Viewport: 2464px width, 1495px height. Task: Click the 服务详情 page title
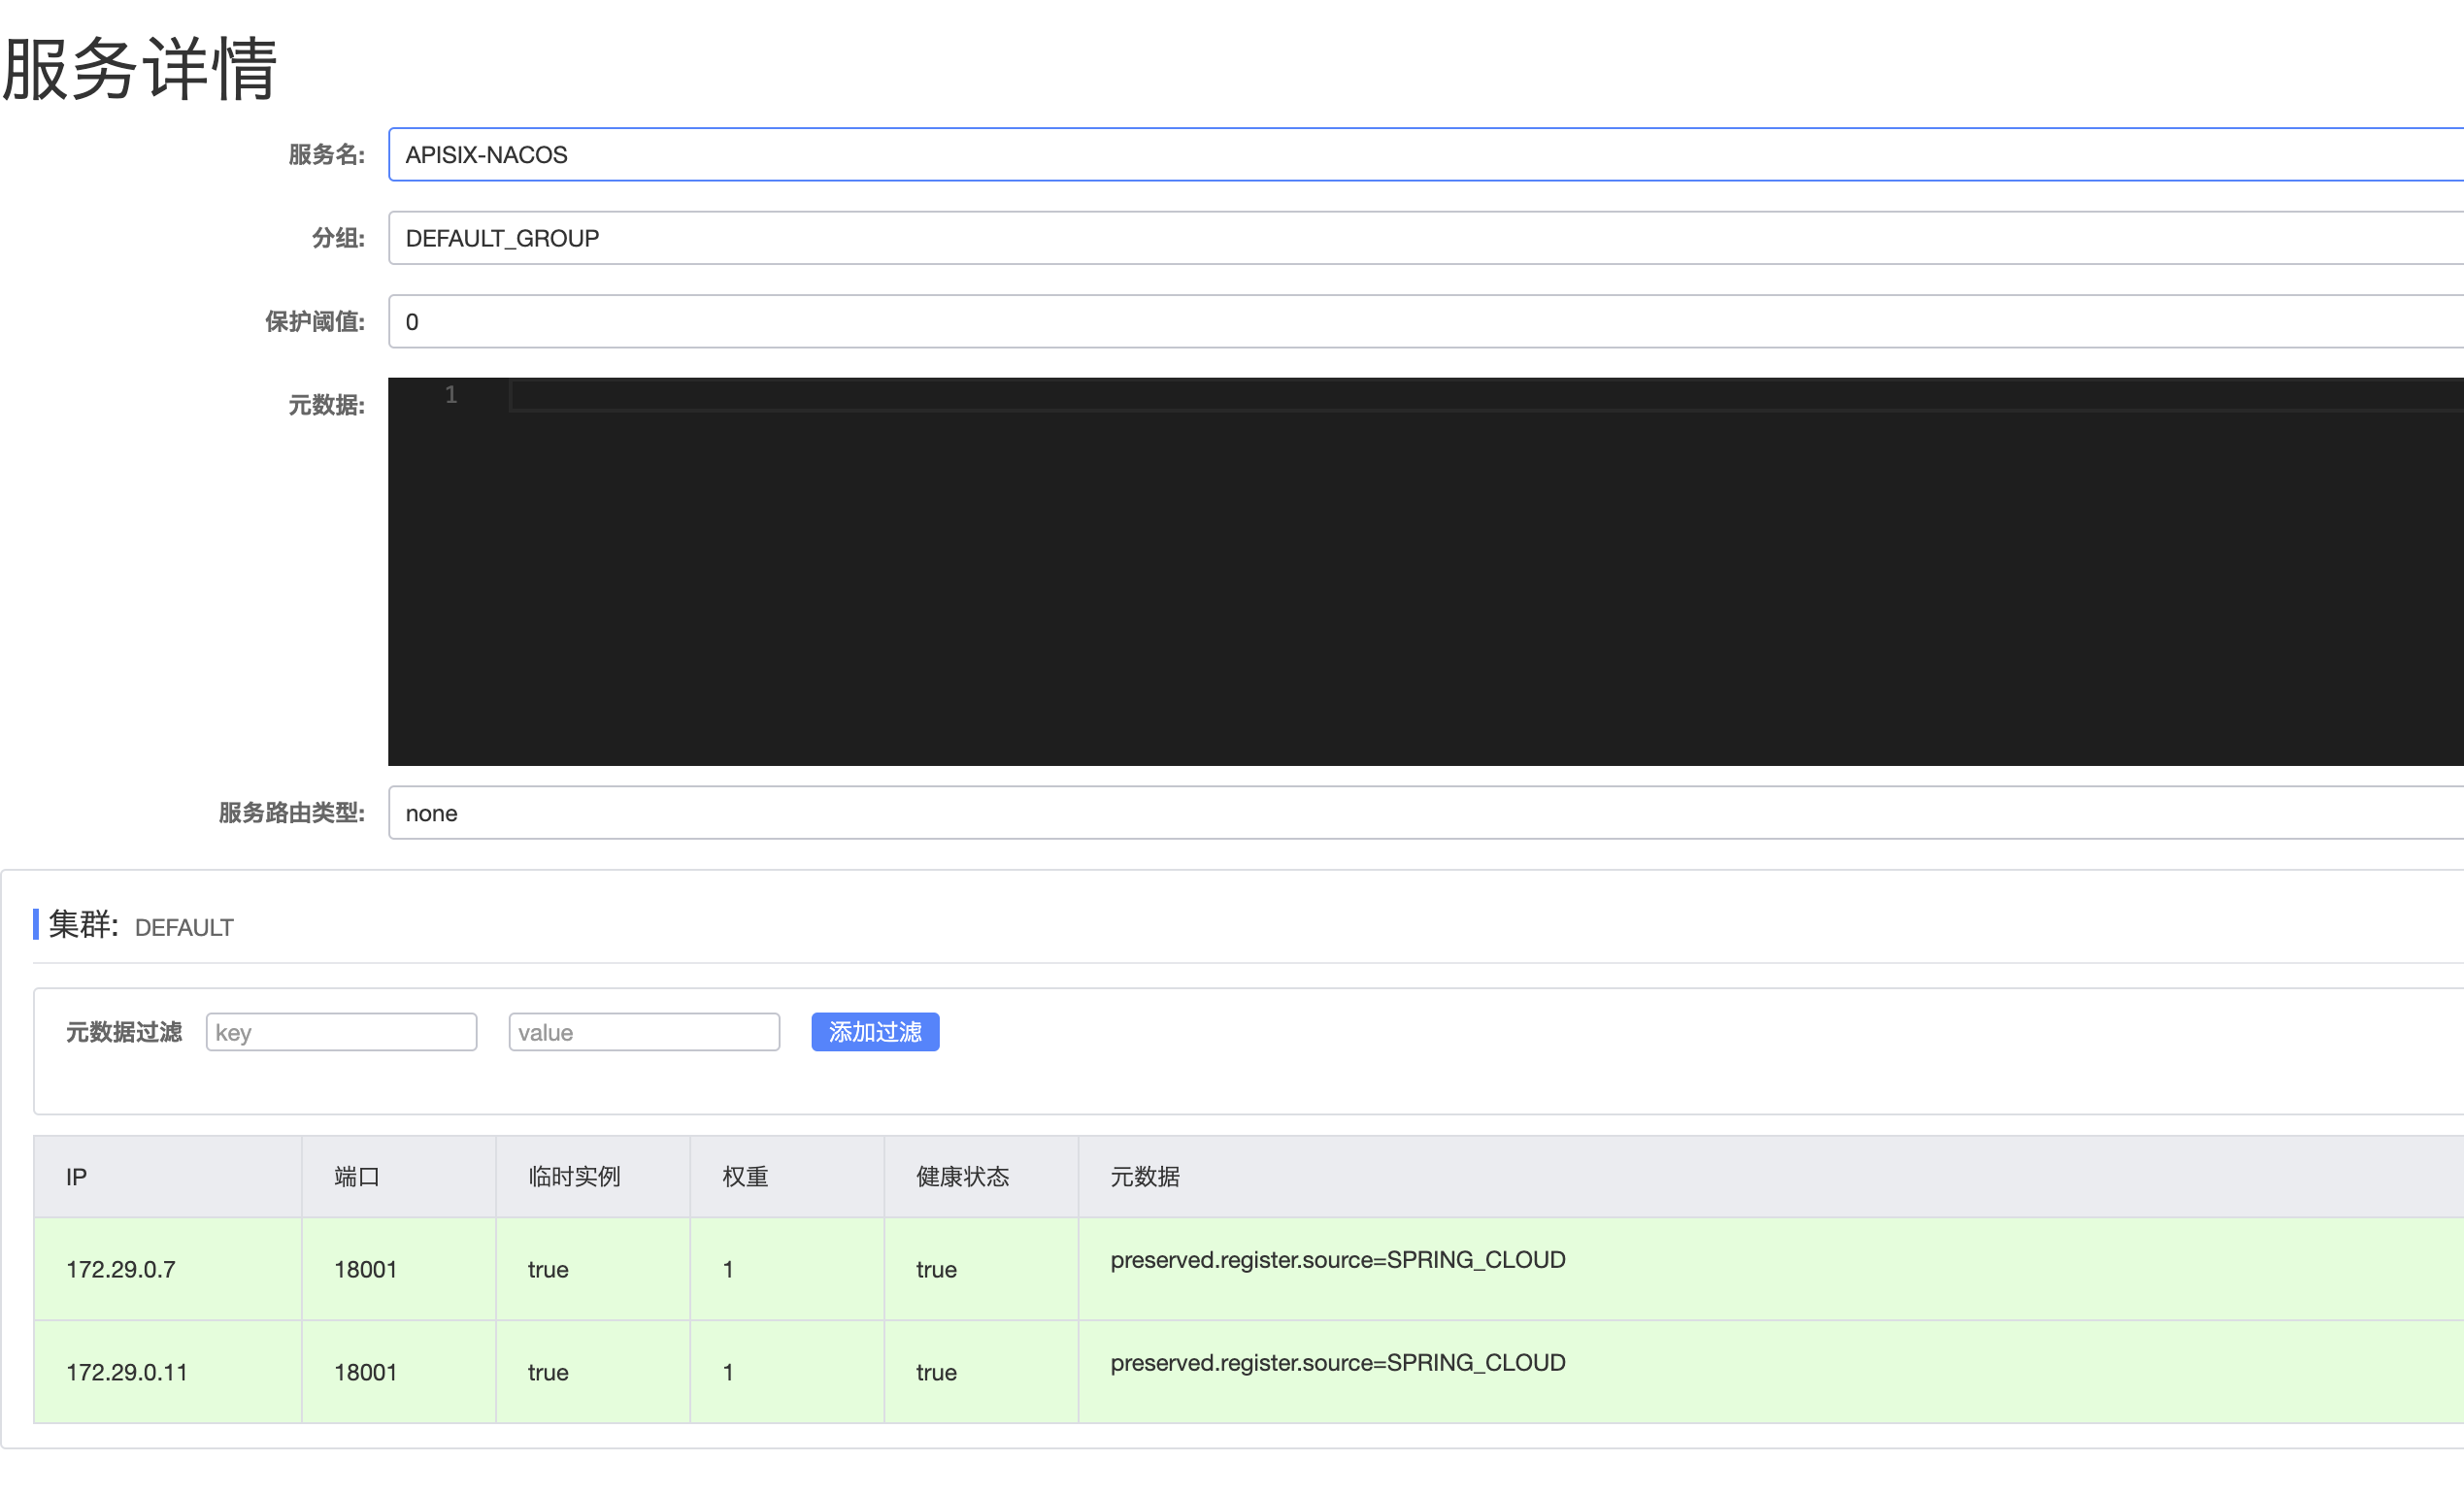pyautogui.click(x=140, y=68)
